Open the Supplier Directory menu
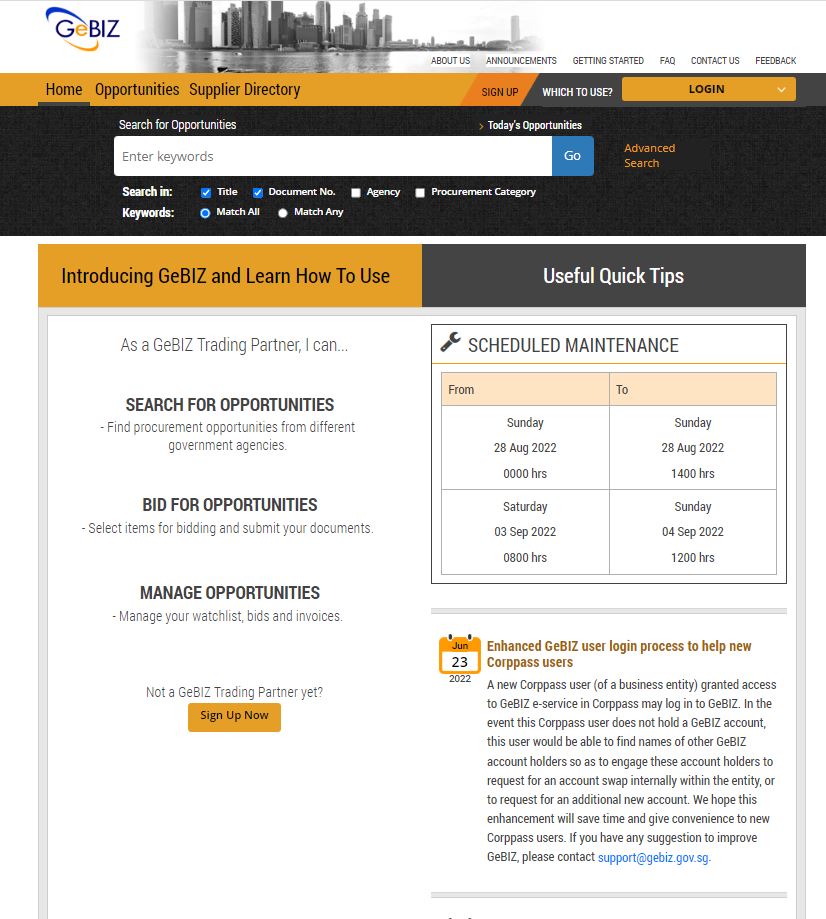Image resolution: width=826 pixels, height=919 pixels. [244, 90]
